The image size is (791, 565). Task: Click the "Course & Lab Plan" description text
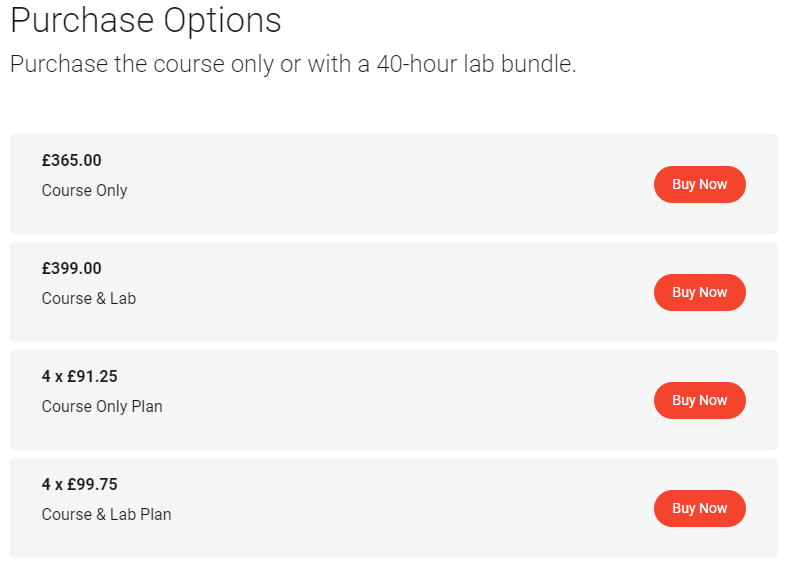click(x=107, y=514)
